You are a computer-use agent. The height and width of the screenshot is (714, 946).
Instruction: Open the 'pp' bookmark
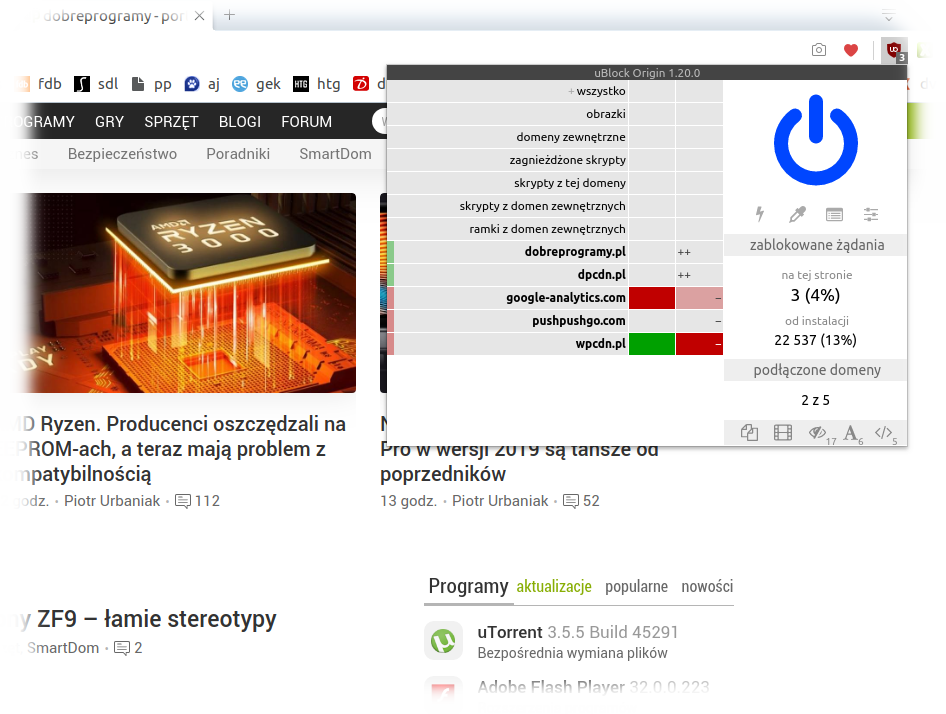coord(152,84)
